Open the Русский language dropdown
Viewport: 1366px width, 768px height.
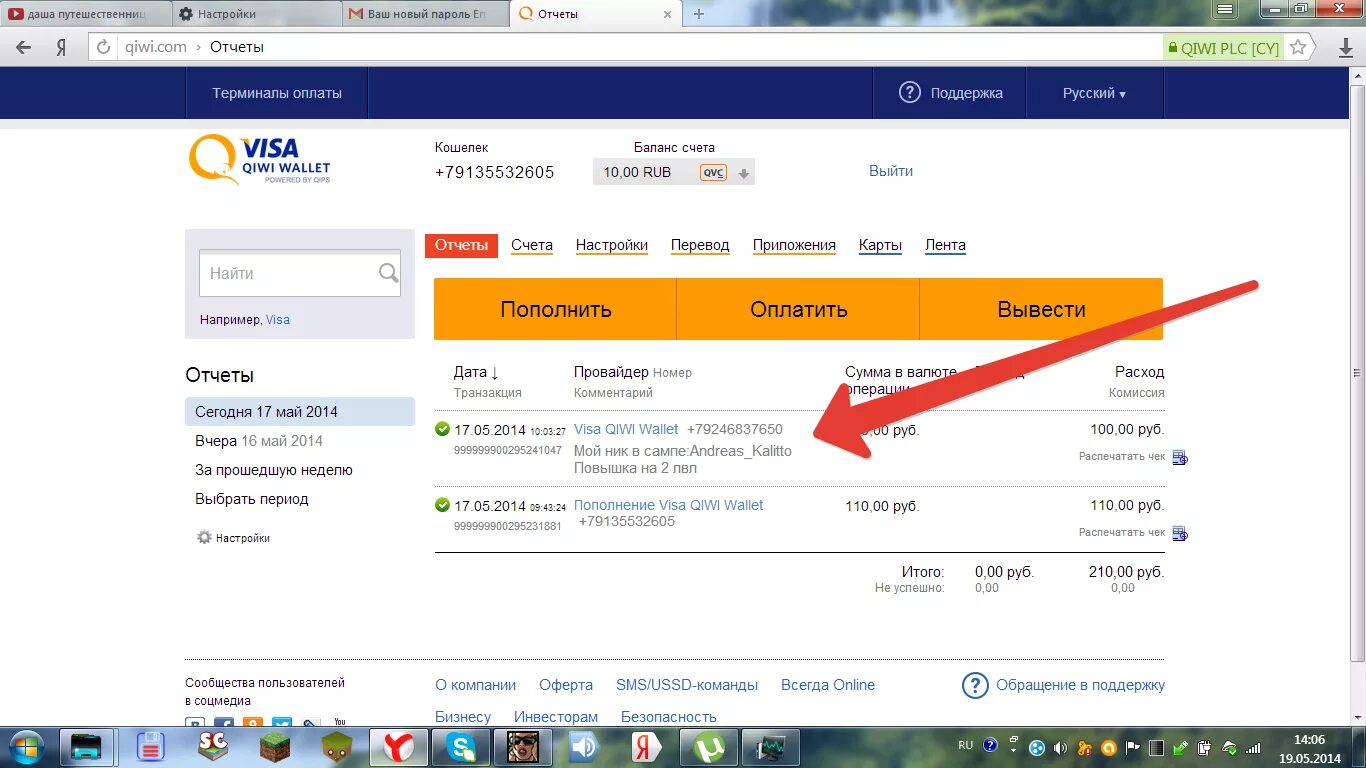click(1094, 93)
